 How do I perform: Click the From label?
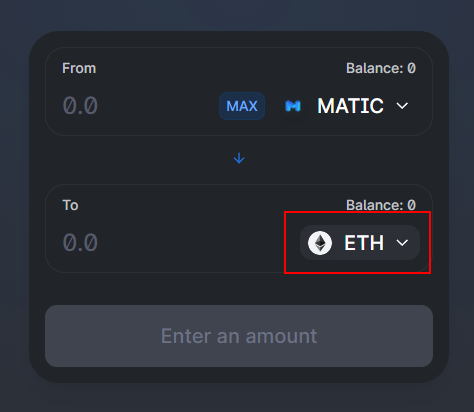(79, 68)
